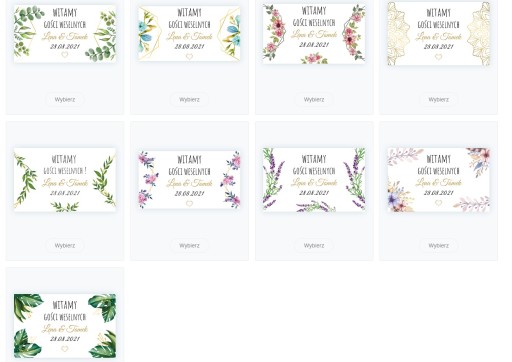Click the heart icon on the eucalyptus design

click(x=65, y=55)
